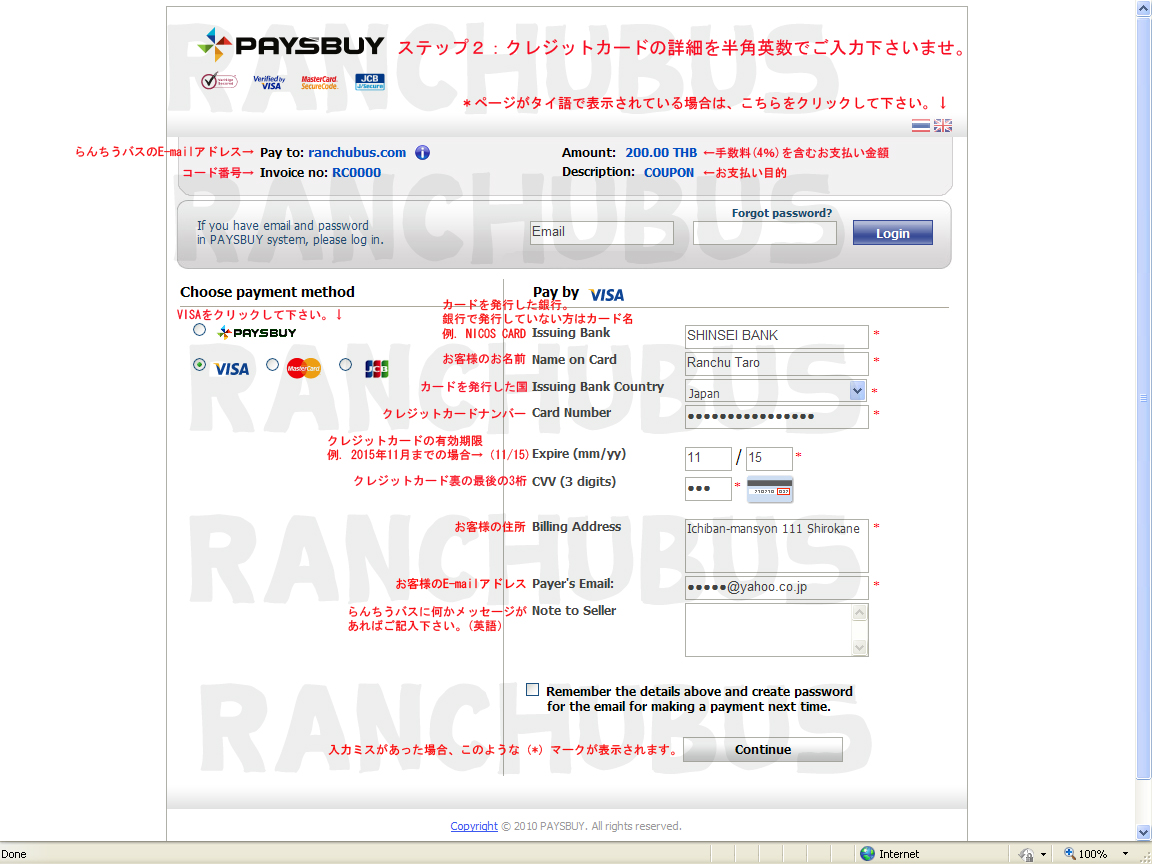
Task: Click the red checkmark security seal badge
Action: [x=219, y=81]
